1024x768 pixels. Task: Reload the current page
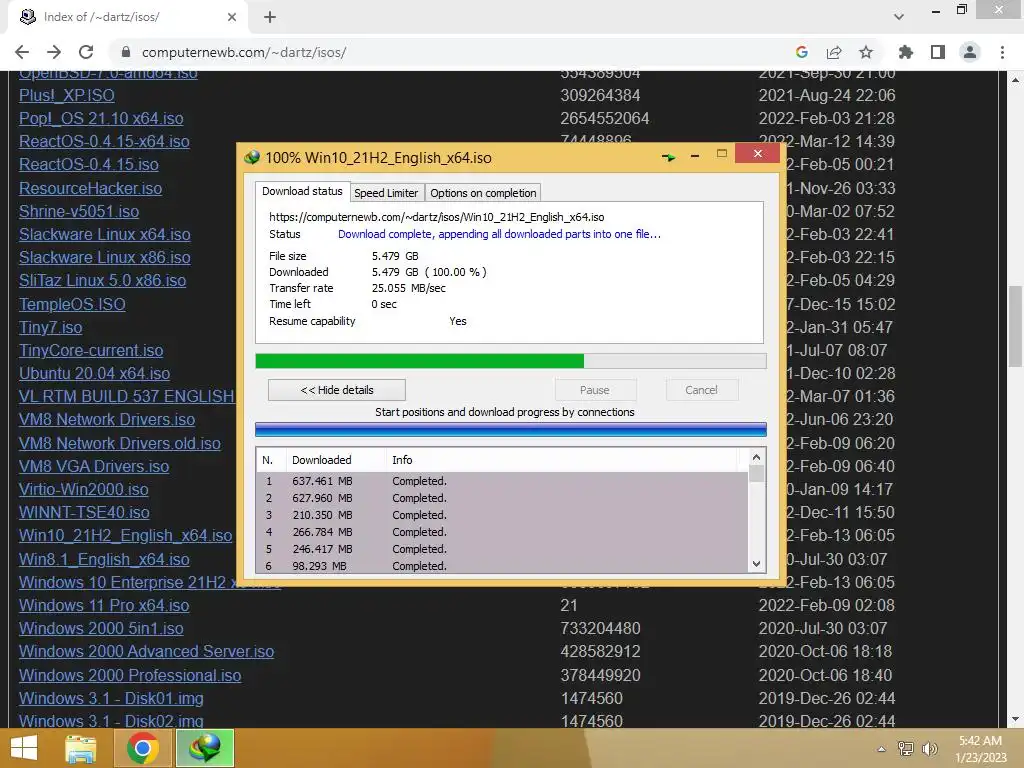86,52
